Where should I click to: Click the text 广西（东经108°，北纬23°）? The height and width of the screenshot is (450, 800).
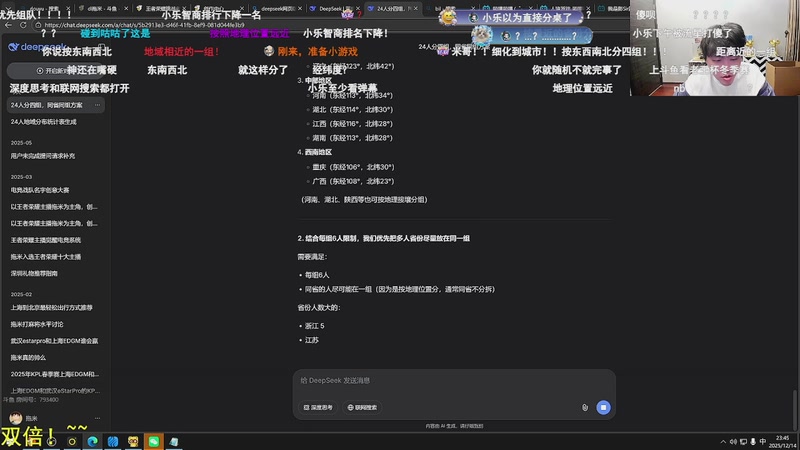click(x=353, y=181)
